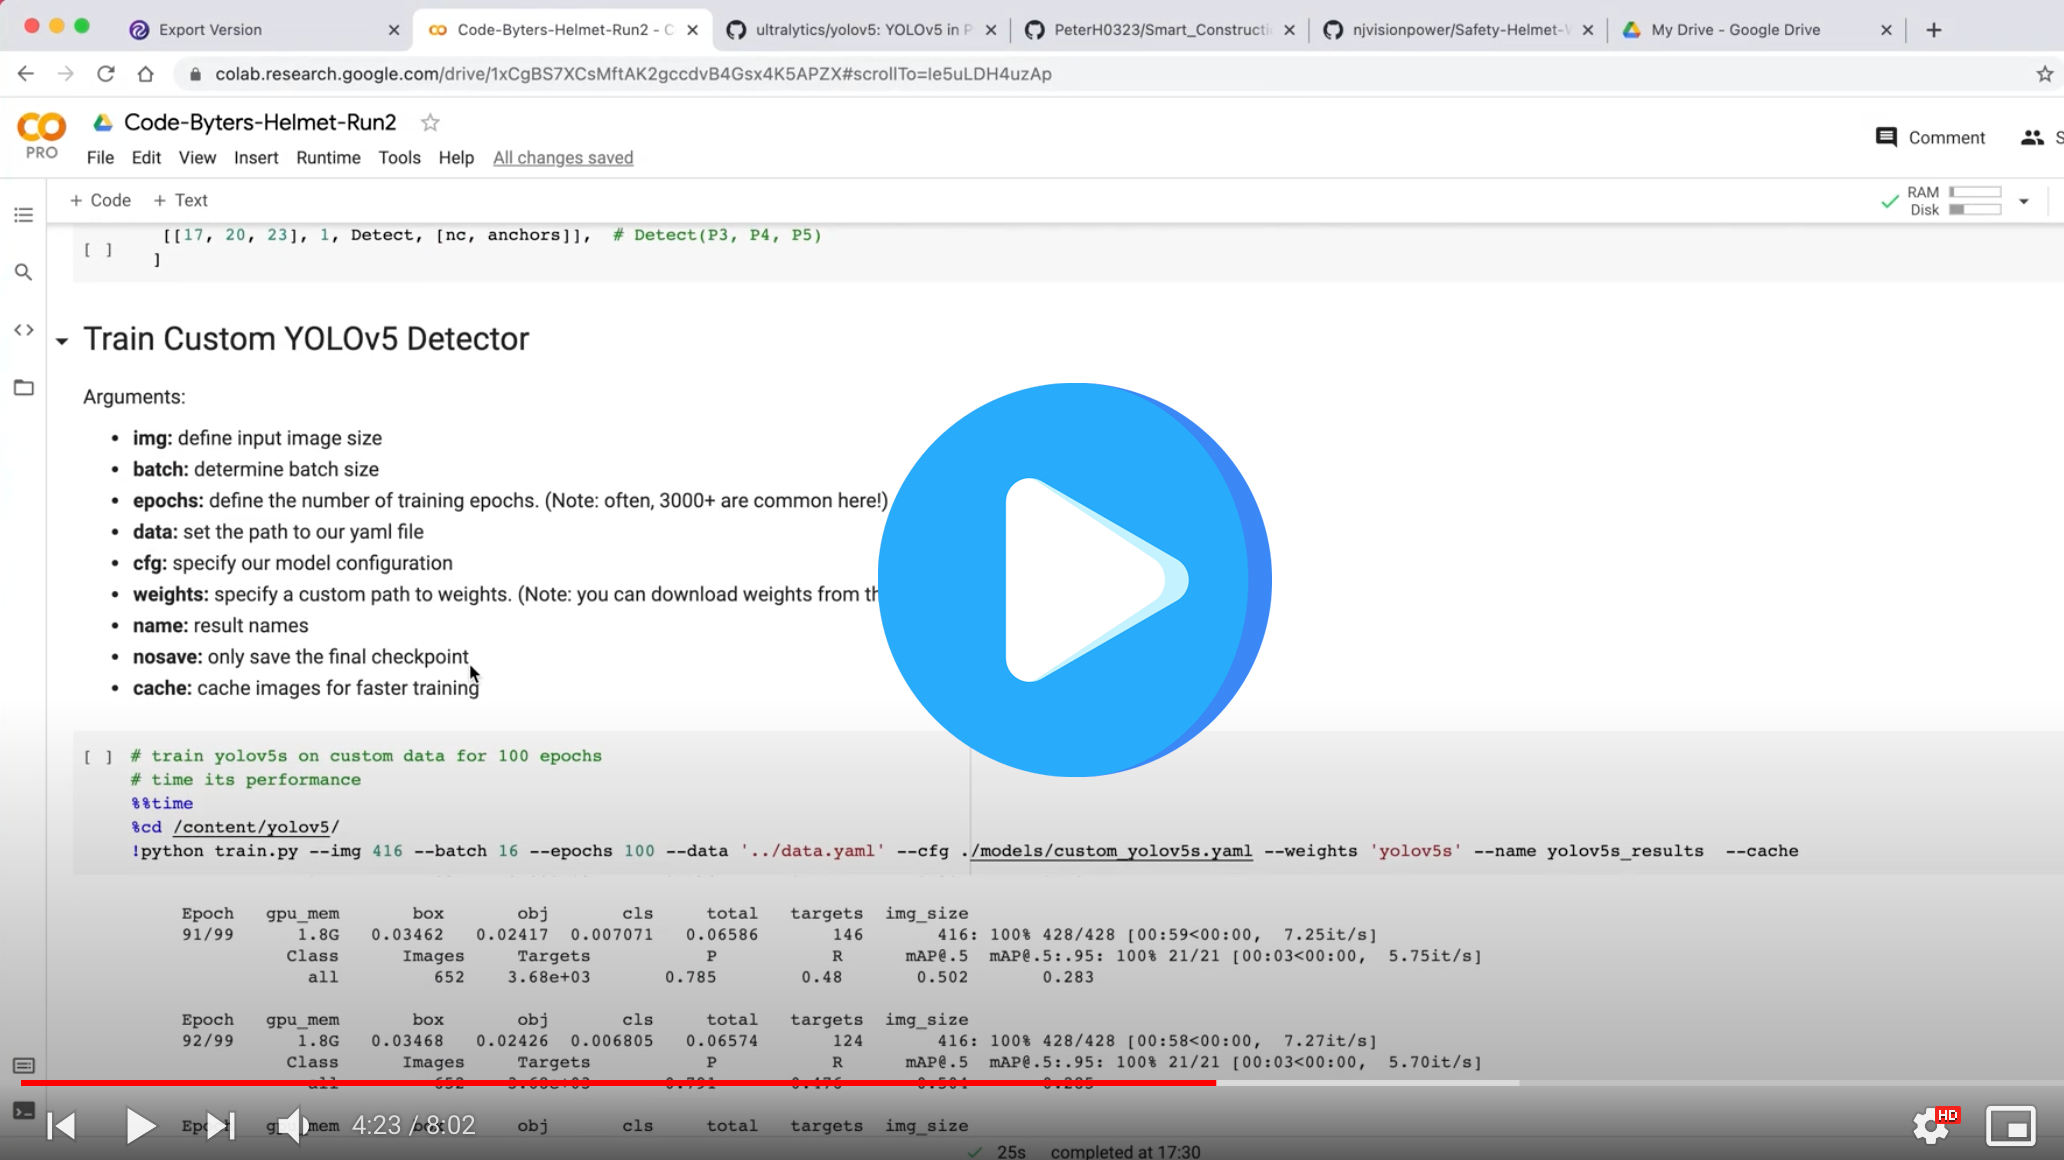Go forward in browser history
2064x1160 pixels.
click(66, 74)
